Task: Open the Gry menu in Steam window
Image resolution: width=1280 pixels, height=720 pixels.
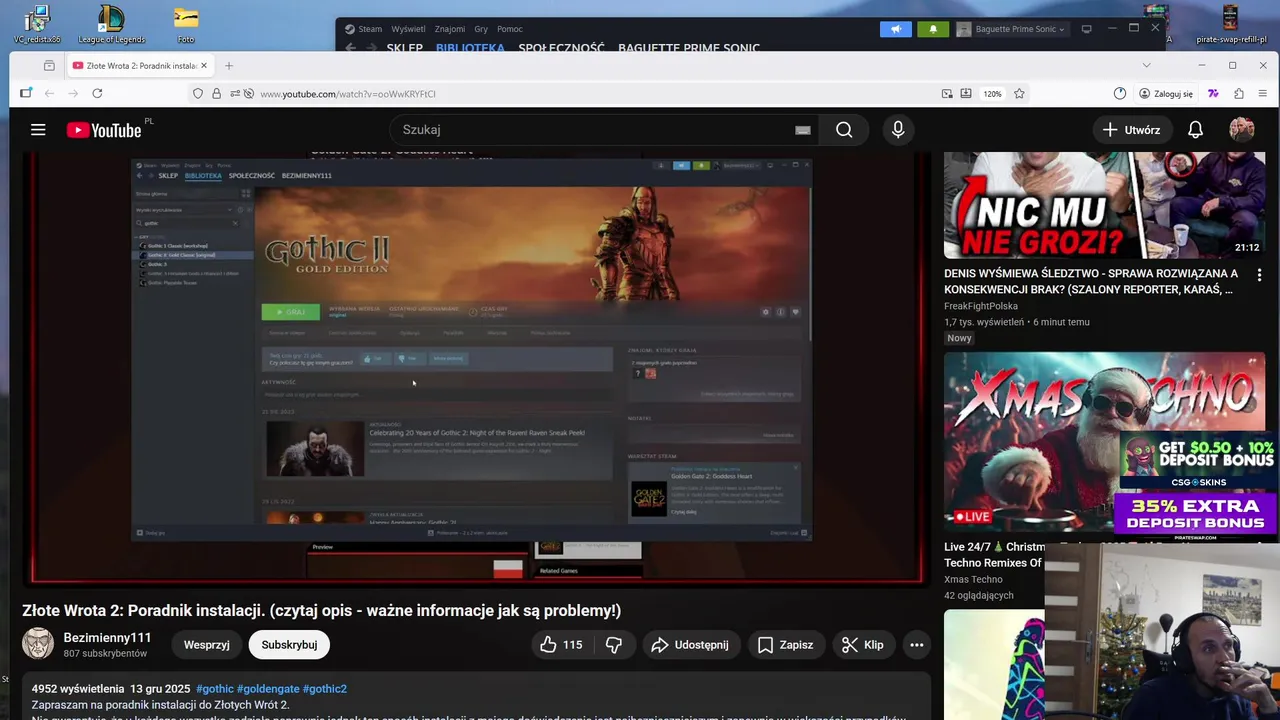Action: [481, 29]
